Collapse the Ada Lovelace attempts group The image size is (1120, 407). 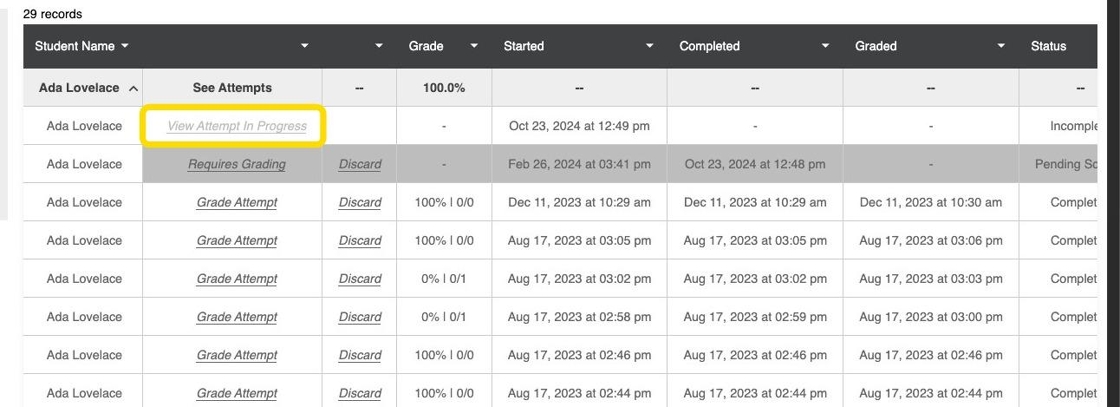click(x=133, y=88)
